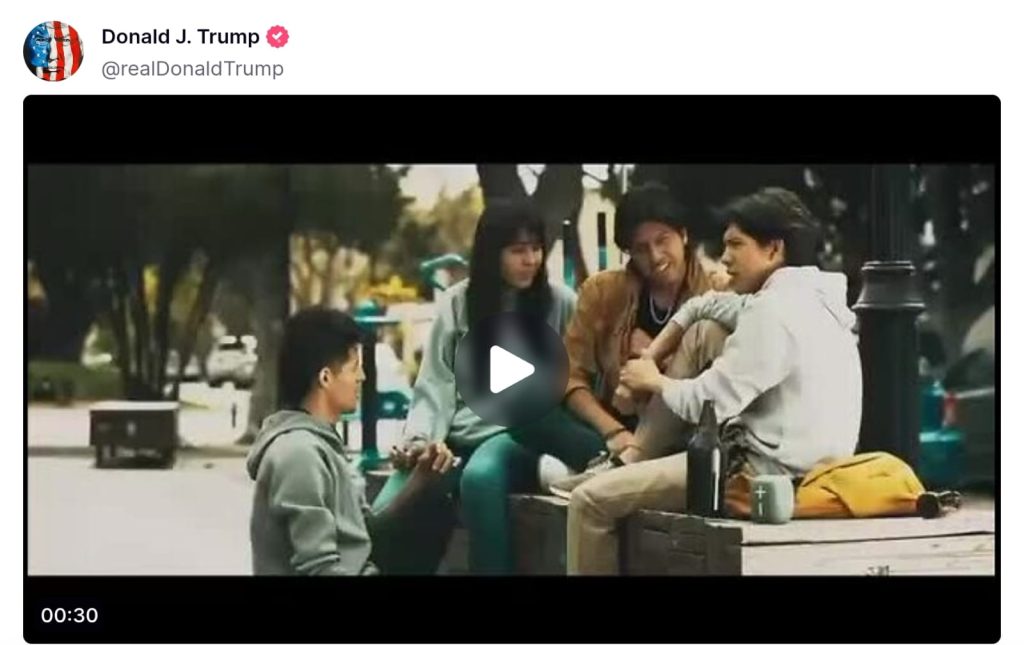
Task: Click the pink verified checkmark badge
Action: coord(277,37)
